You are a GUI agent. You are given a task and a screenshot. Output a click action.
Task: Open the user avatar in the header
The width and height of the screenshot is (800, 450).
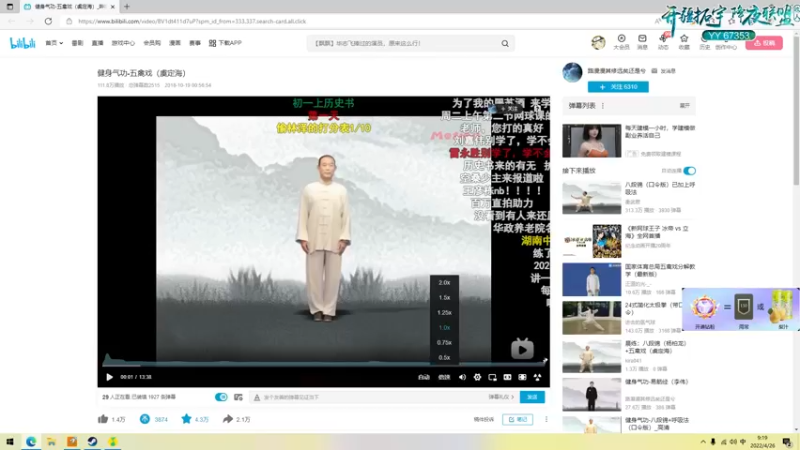[598, 42]
